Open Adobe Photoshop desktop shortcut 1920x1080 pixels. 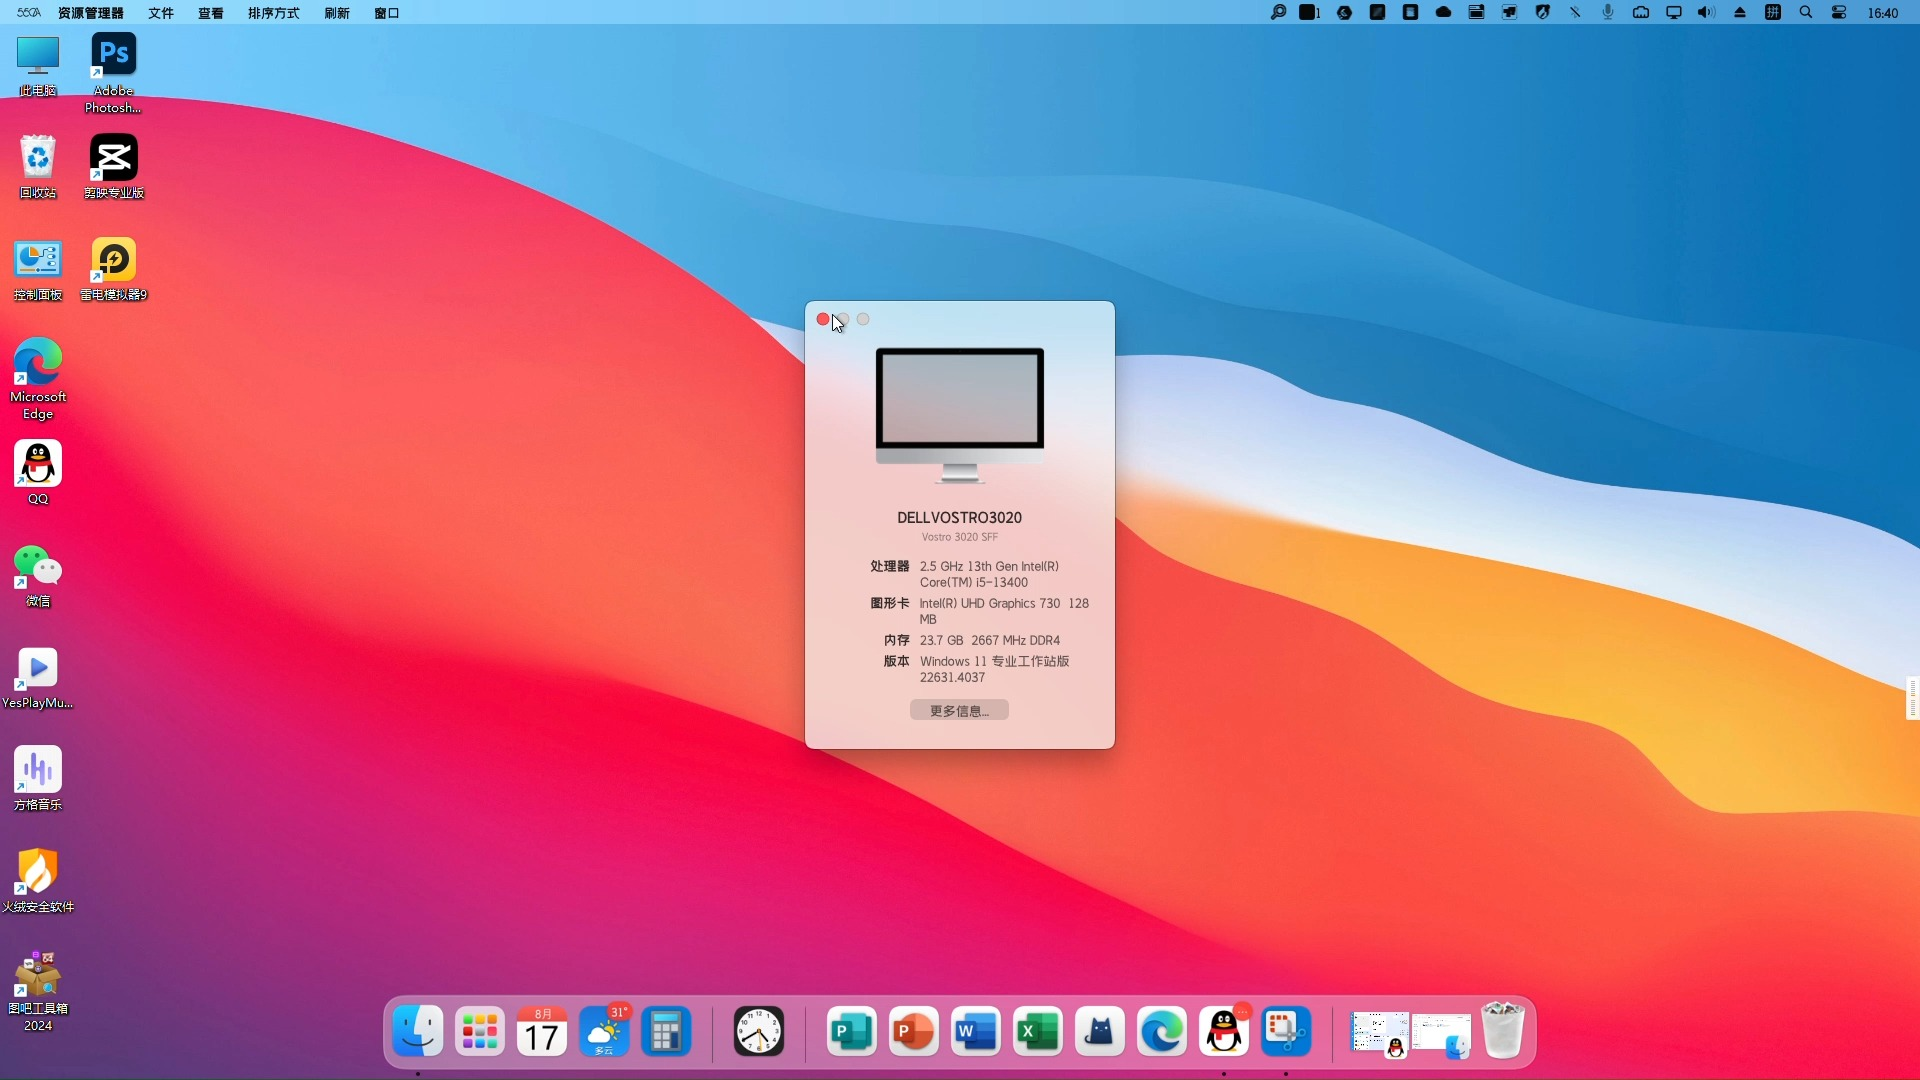pyautogui.click(x=113, y=73)
